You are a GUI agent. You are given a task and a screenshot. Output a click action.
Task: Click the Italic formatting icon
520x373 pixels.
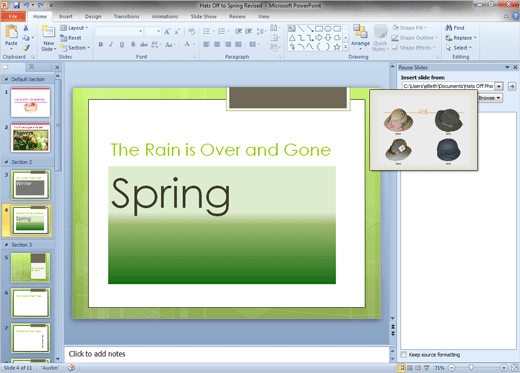111,44
